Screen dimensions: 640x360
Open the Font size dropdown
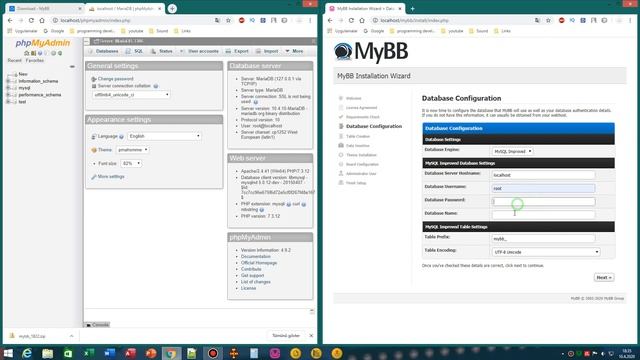pyautogui.click(x=131, y=163)
